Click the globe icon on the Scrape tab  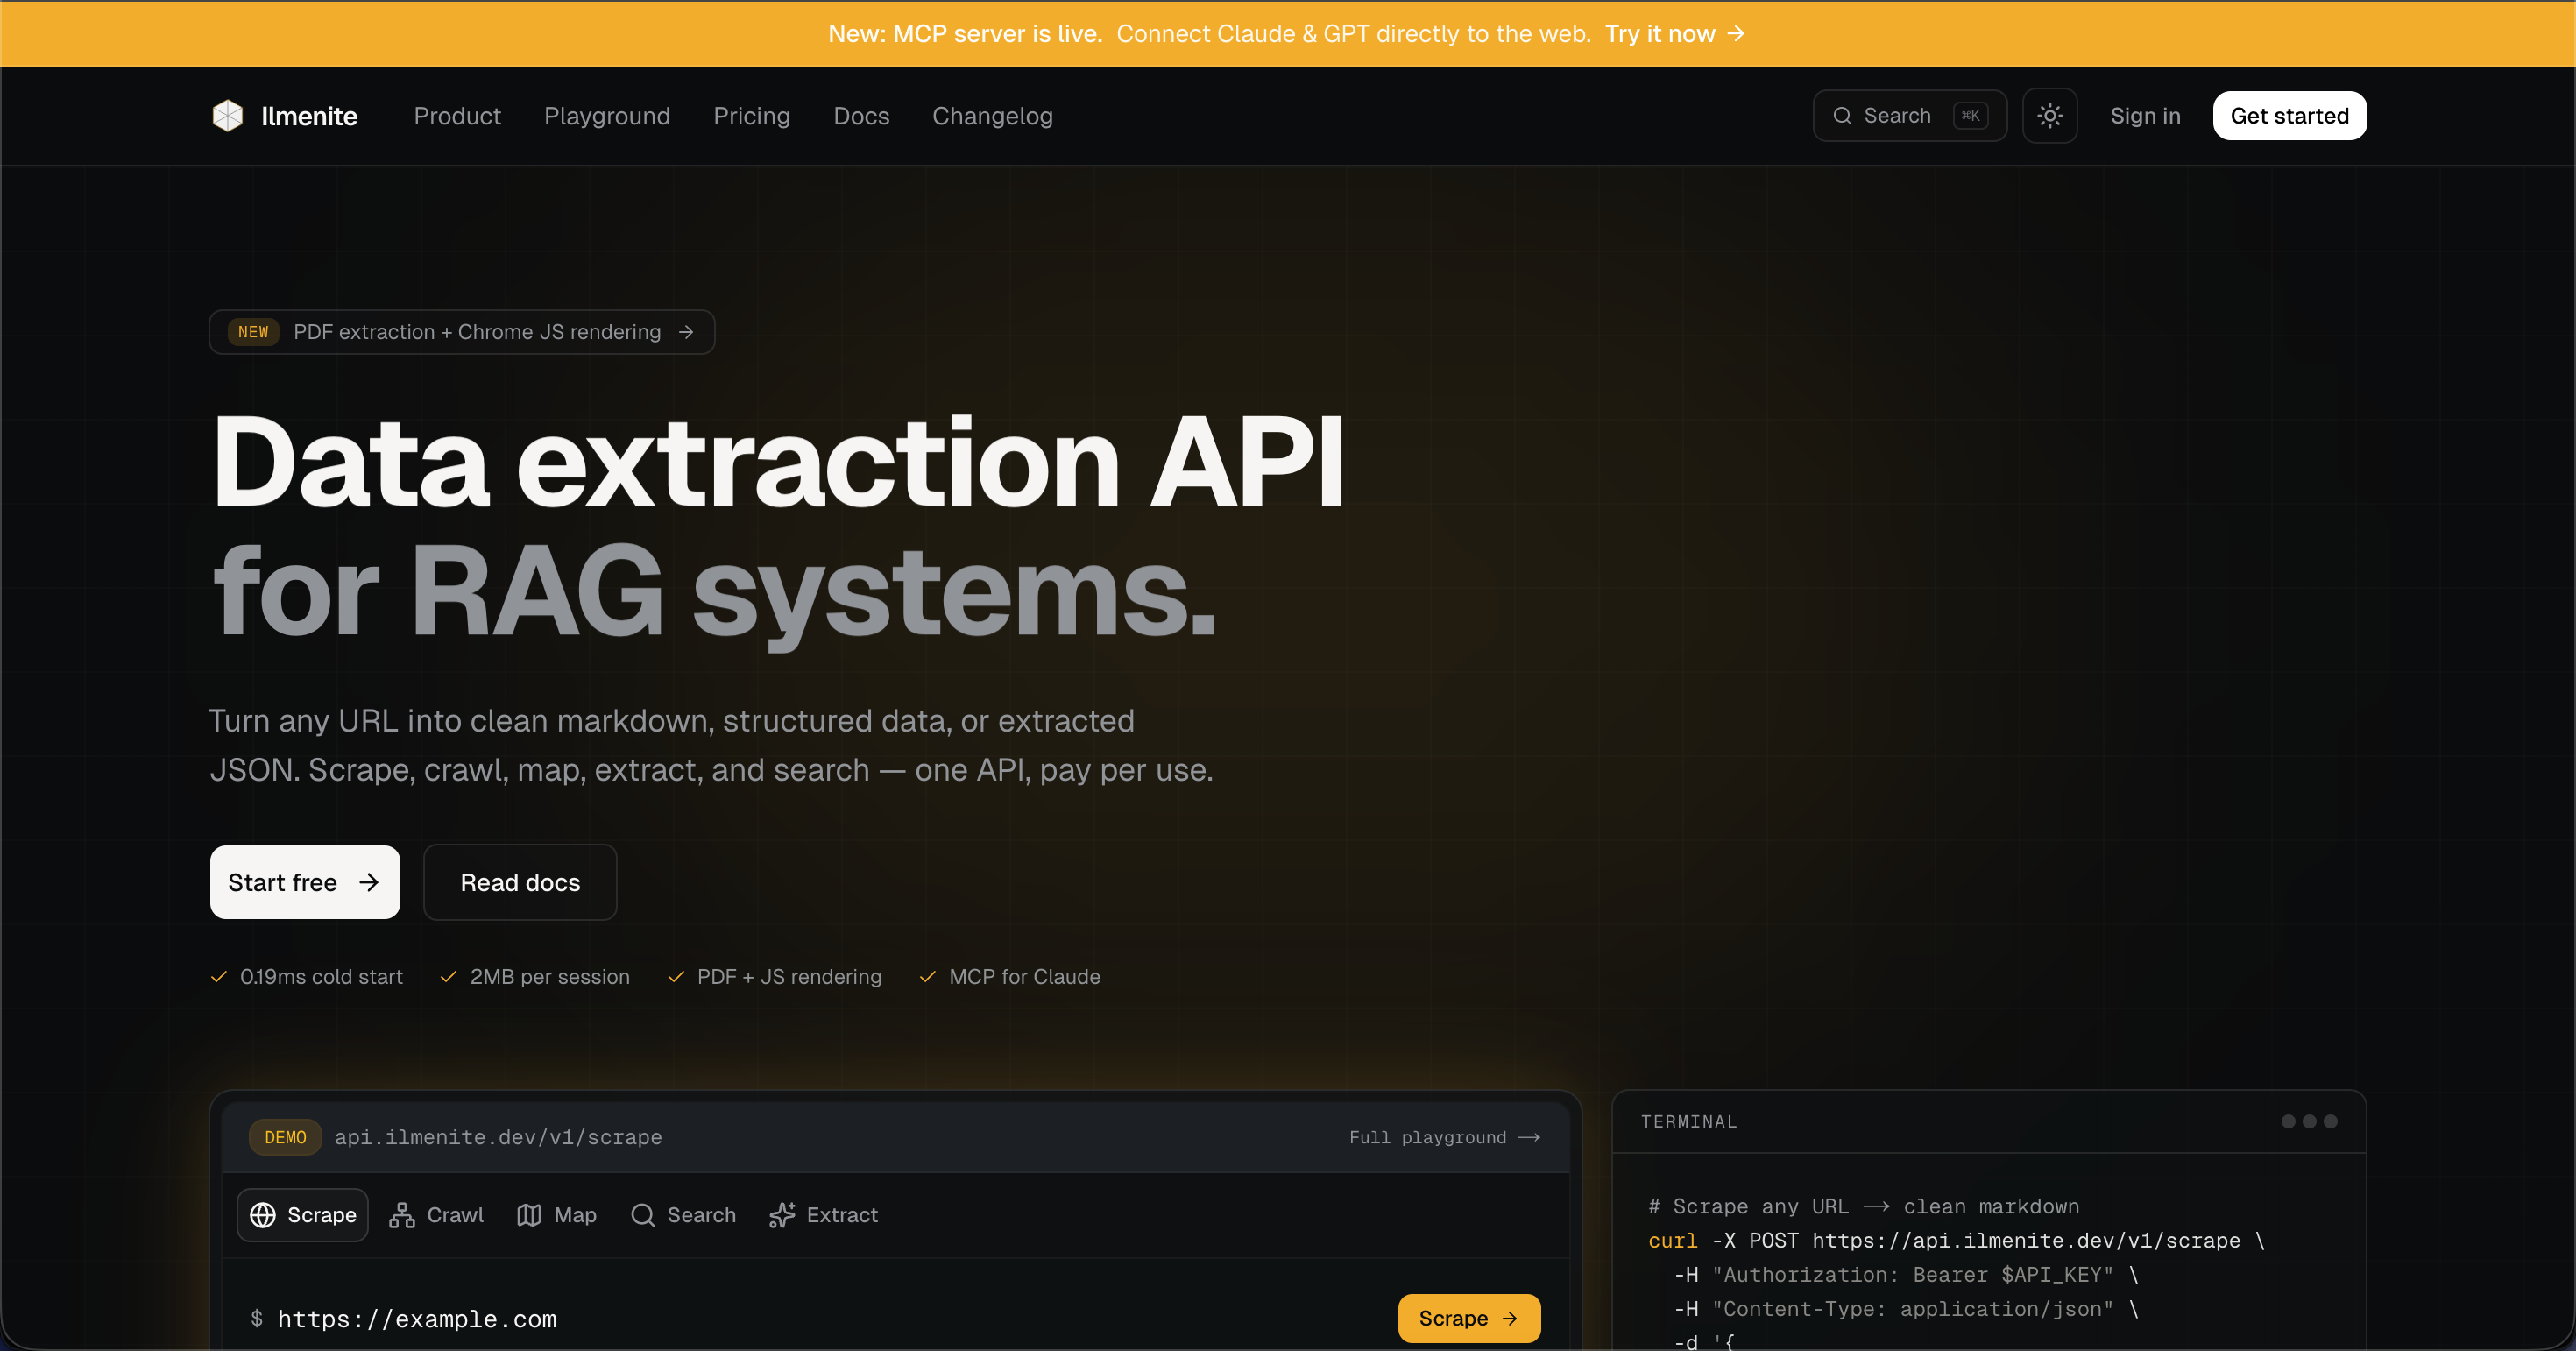263,1214
